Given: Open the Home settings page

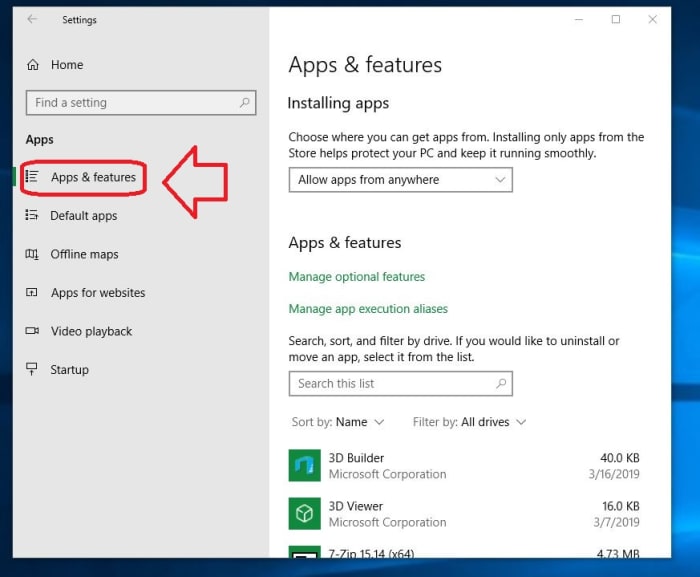Looking at the screenshot, I should [67, 65].
